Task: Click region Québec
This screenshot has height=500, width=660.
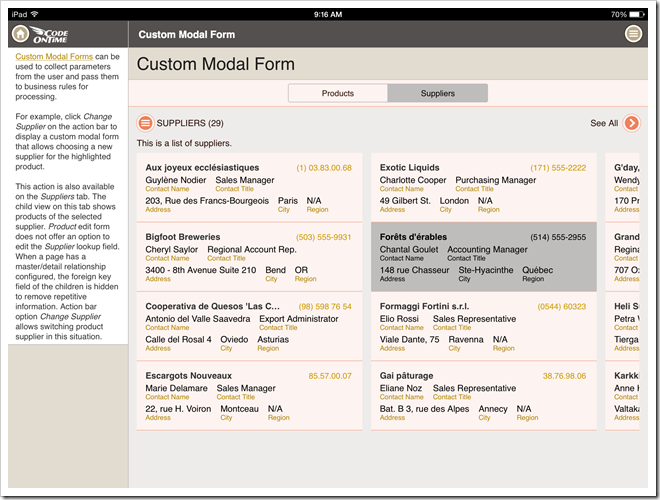Action: tap(538, 270)
